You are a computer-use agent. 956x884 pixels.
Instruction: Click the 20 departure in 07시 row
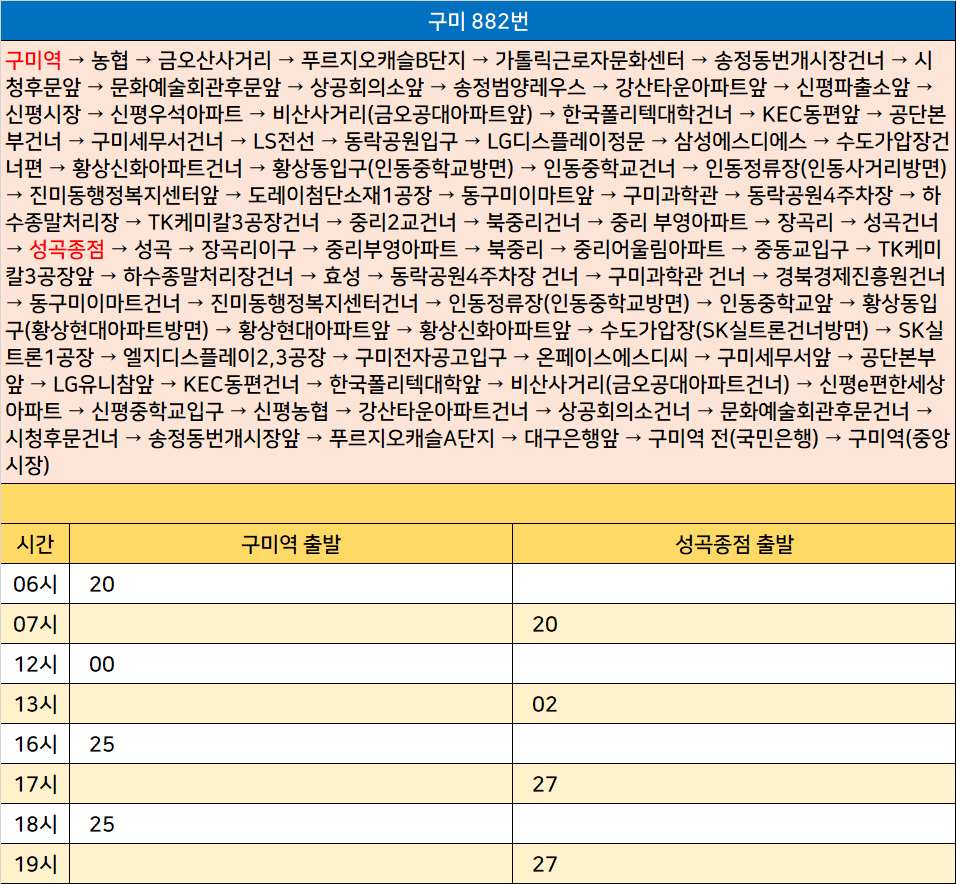[x=544, y=624]
